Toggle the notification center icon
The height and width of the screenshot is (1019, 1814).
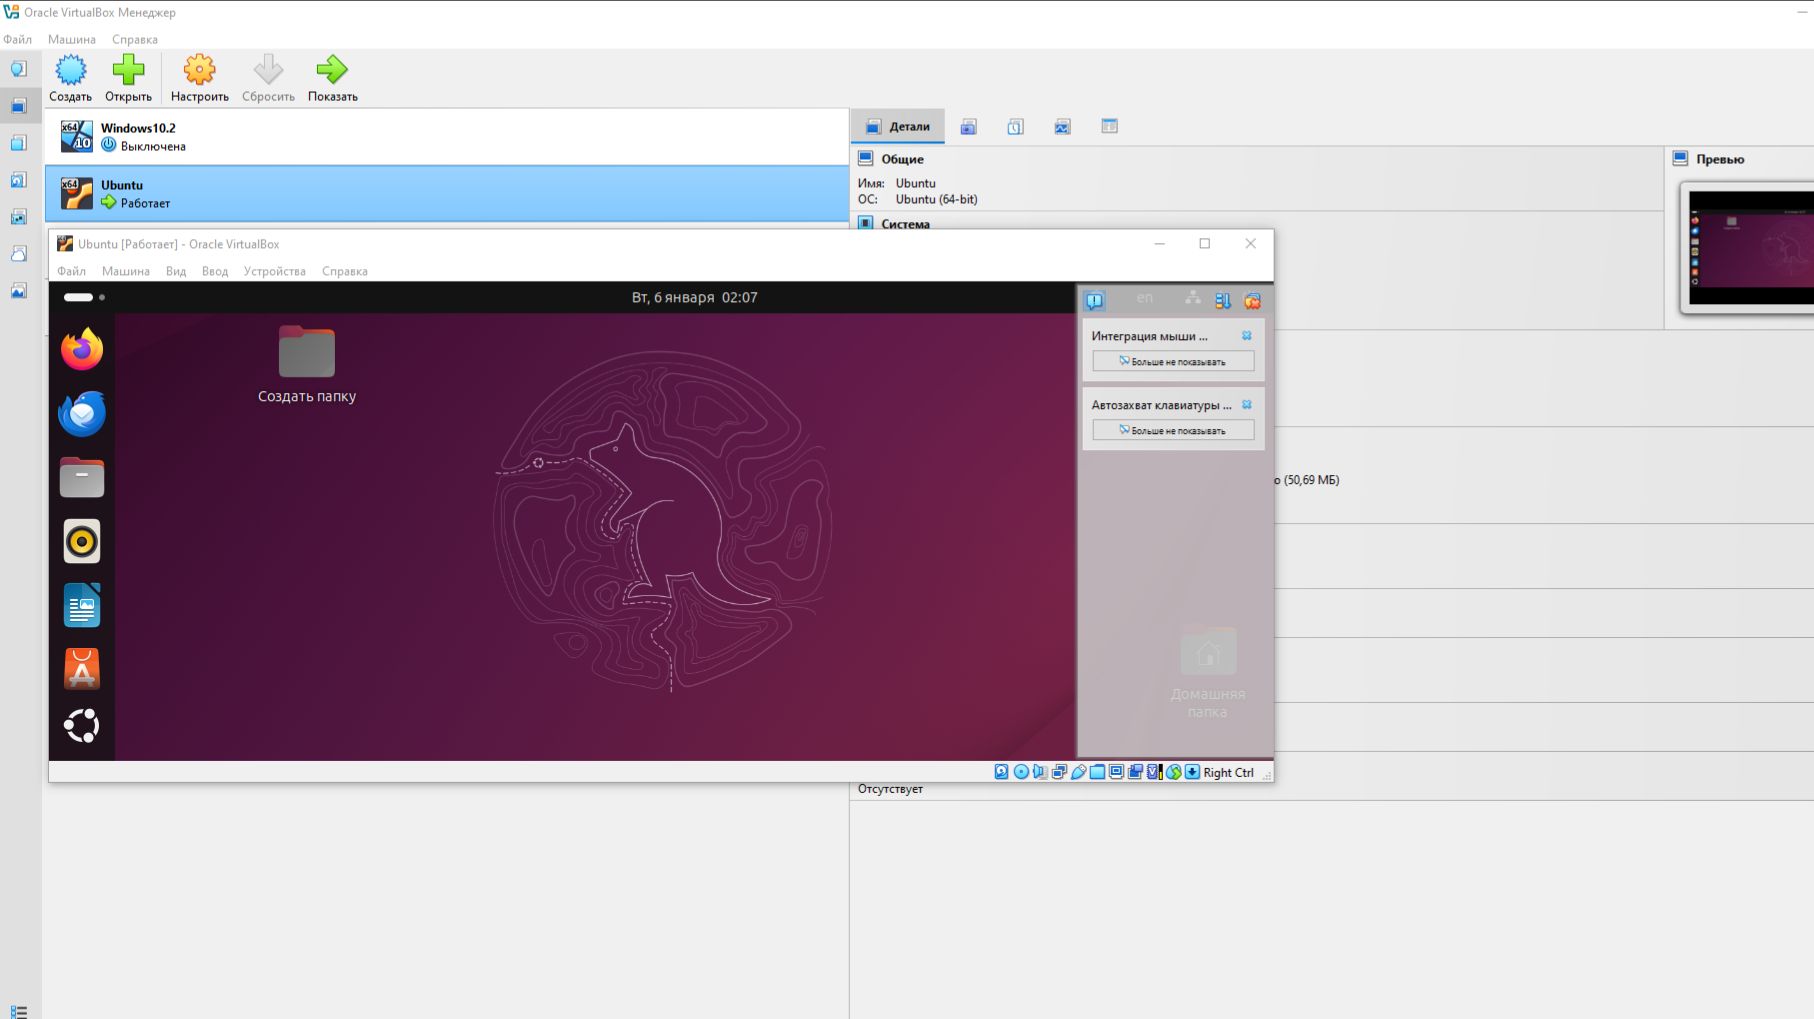pos(1095,300)
